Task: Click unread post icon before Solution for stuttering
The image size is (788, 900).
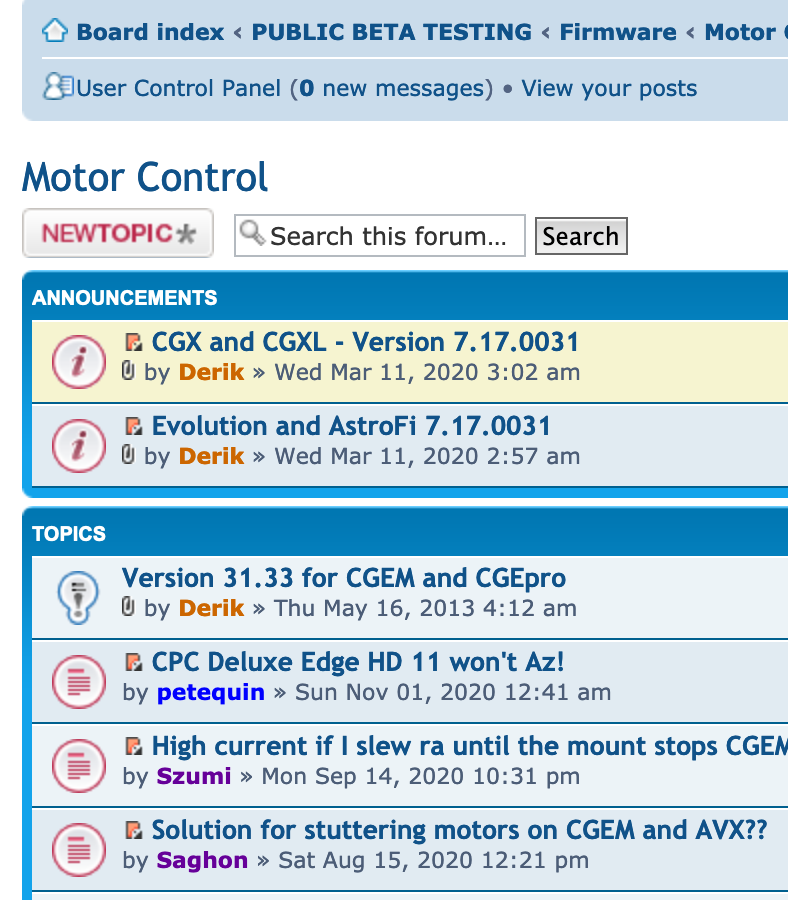Action: coord(133,830)
